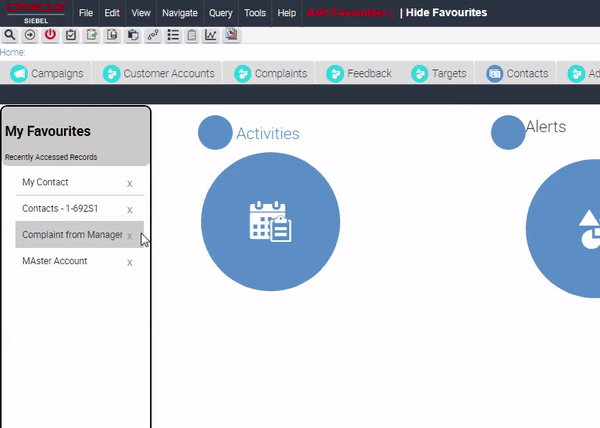Switch to the Customer Accounts tab

click(x=158, y=73)
